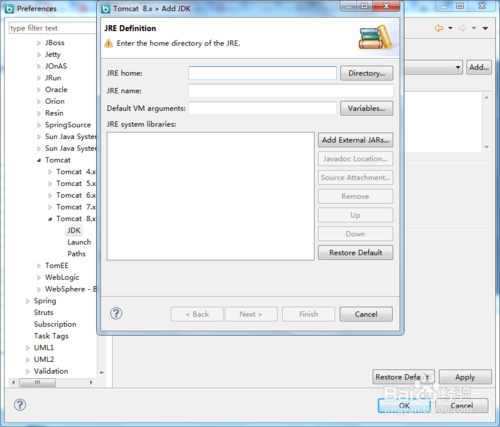The image size is (500, 427).
Task: Click Cancel in Preferences window
Action: tap(462, 406)
